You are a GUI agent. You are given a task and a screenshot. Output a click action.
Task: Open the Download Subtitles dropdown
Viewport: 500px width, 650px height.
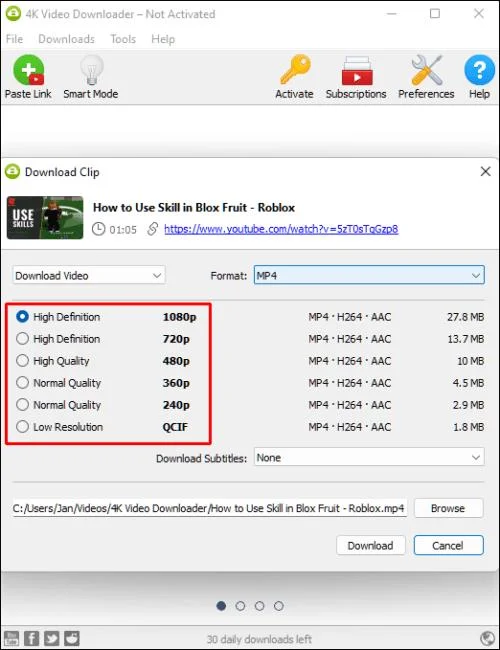tap(369, 457)
